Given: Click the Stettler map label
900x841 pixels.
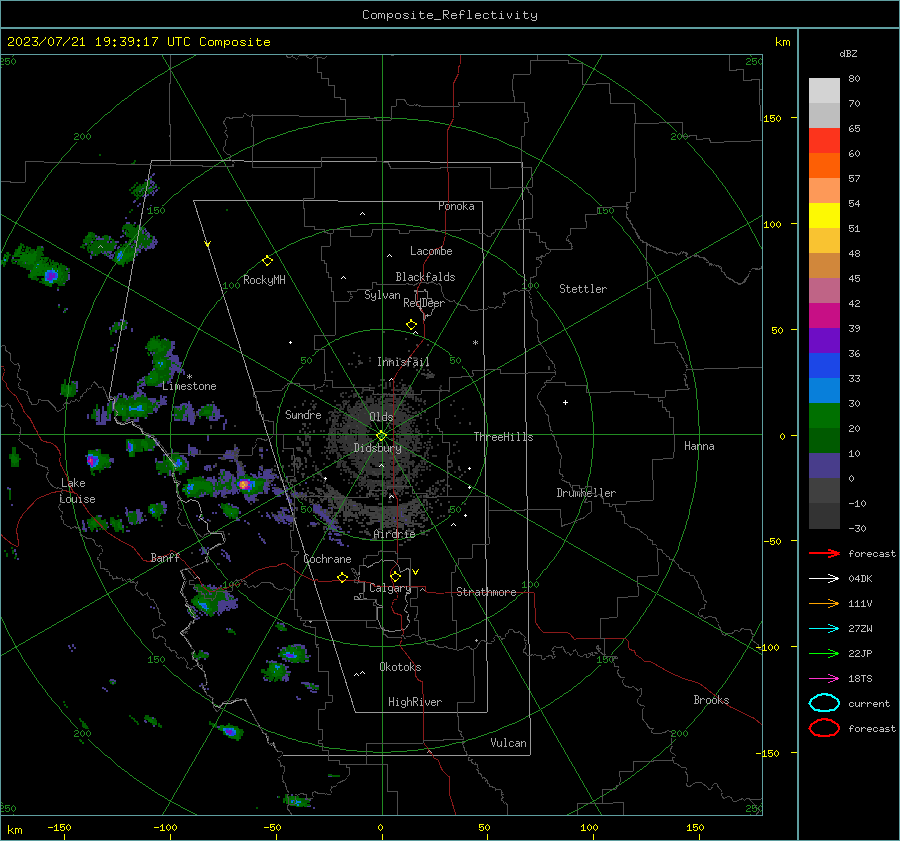Looking at the screenshot, I should (583, 289).
